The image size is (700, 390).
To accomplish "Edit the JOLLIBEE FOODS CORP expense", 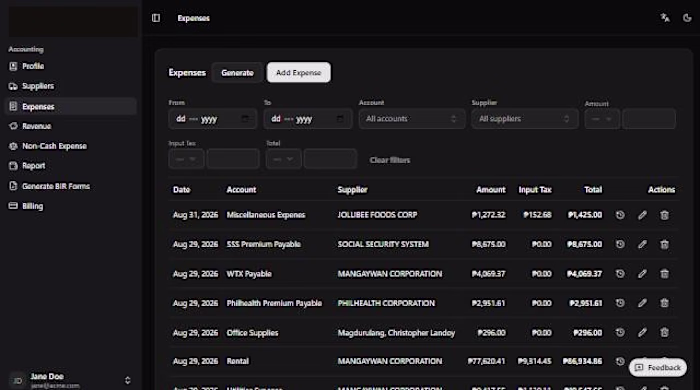I will pos(642,215).
